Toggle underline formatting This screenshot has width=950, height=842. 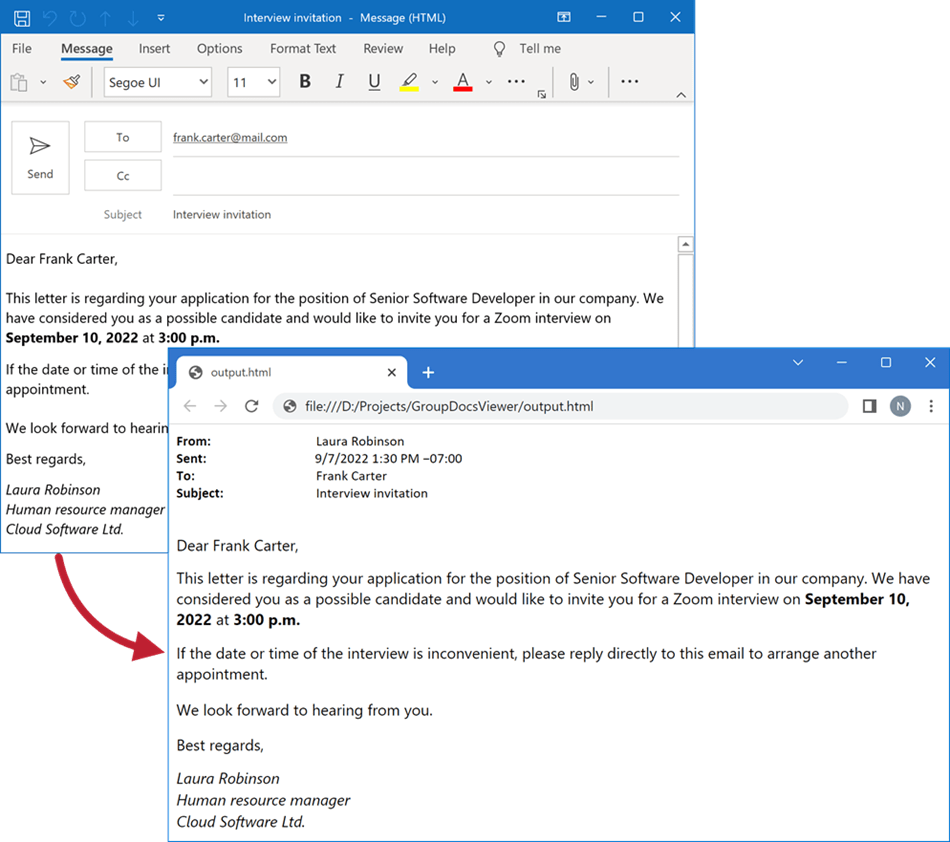click(x=373, y=82)
